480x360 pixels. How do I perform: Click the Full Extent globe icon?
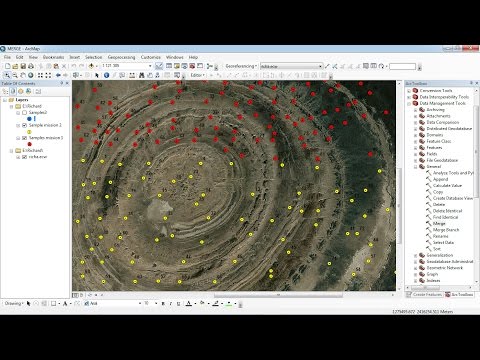pyautogui.click(x=31, y=75)
